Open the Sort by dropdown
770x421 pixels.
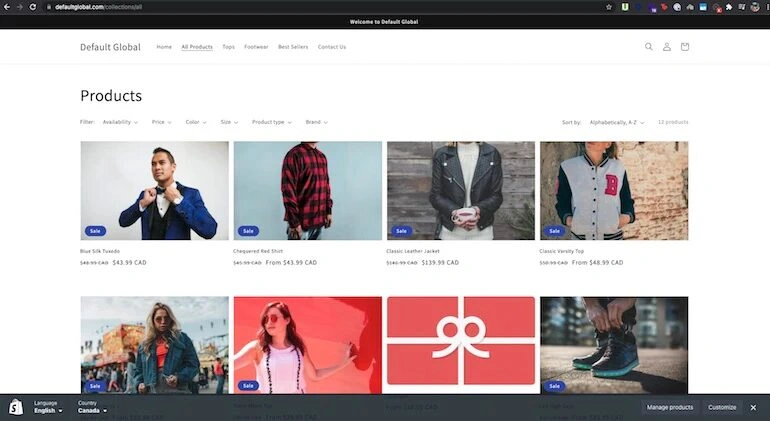click(x=616, y=122)
